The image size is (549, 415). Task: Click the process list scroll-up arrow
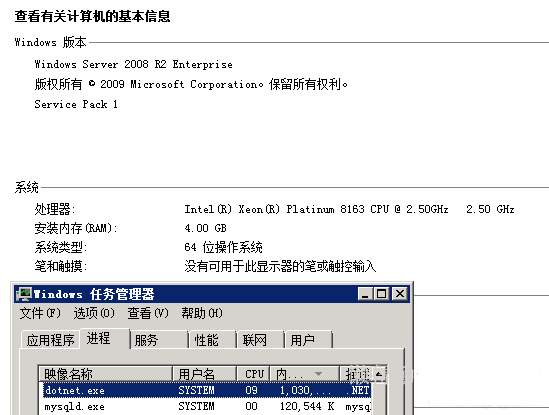(x=379, y=374)
